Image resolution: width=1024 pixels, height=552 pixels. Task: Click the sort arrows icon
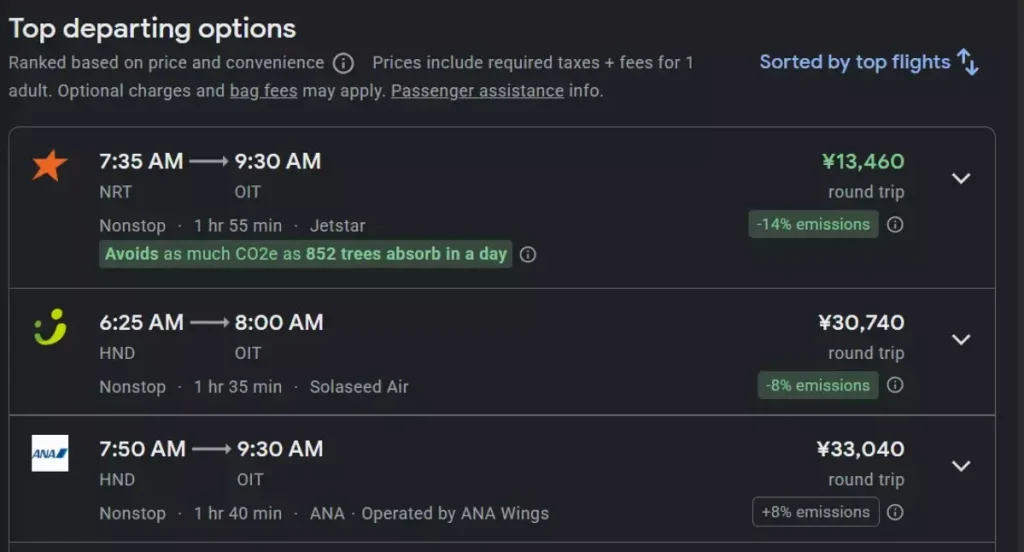[968, 62]
